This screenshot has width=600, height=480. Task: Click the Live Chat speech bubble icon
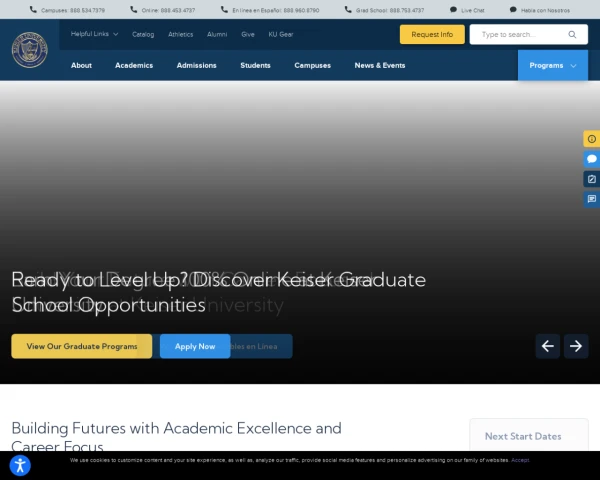click(453, 10)
